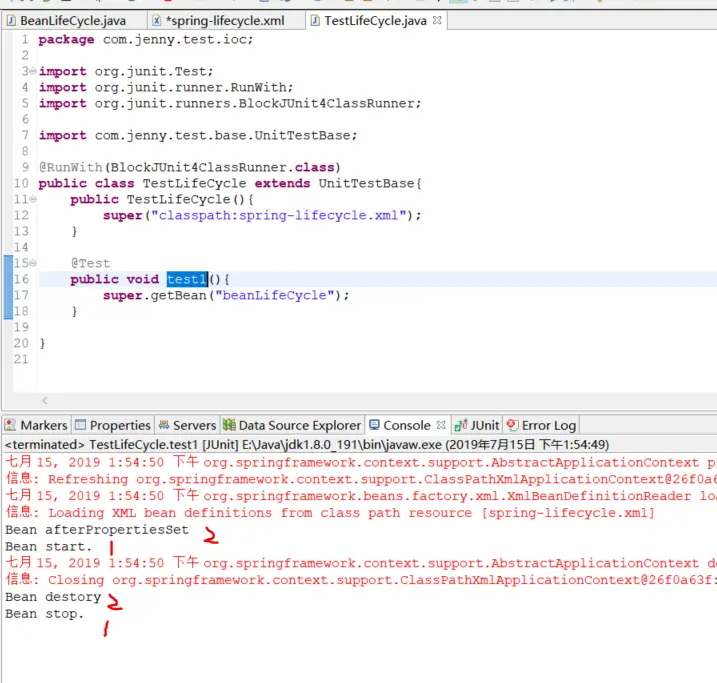
Task: Click line number 20 in the gutter
Action: pyautogui.click(x=21, y=343)
